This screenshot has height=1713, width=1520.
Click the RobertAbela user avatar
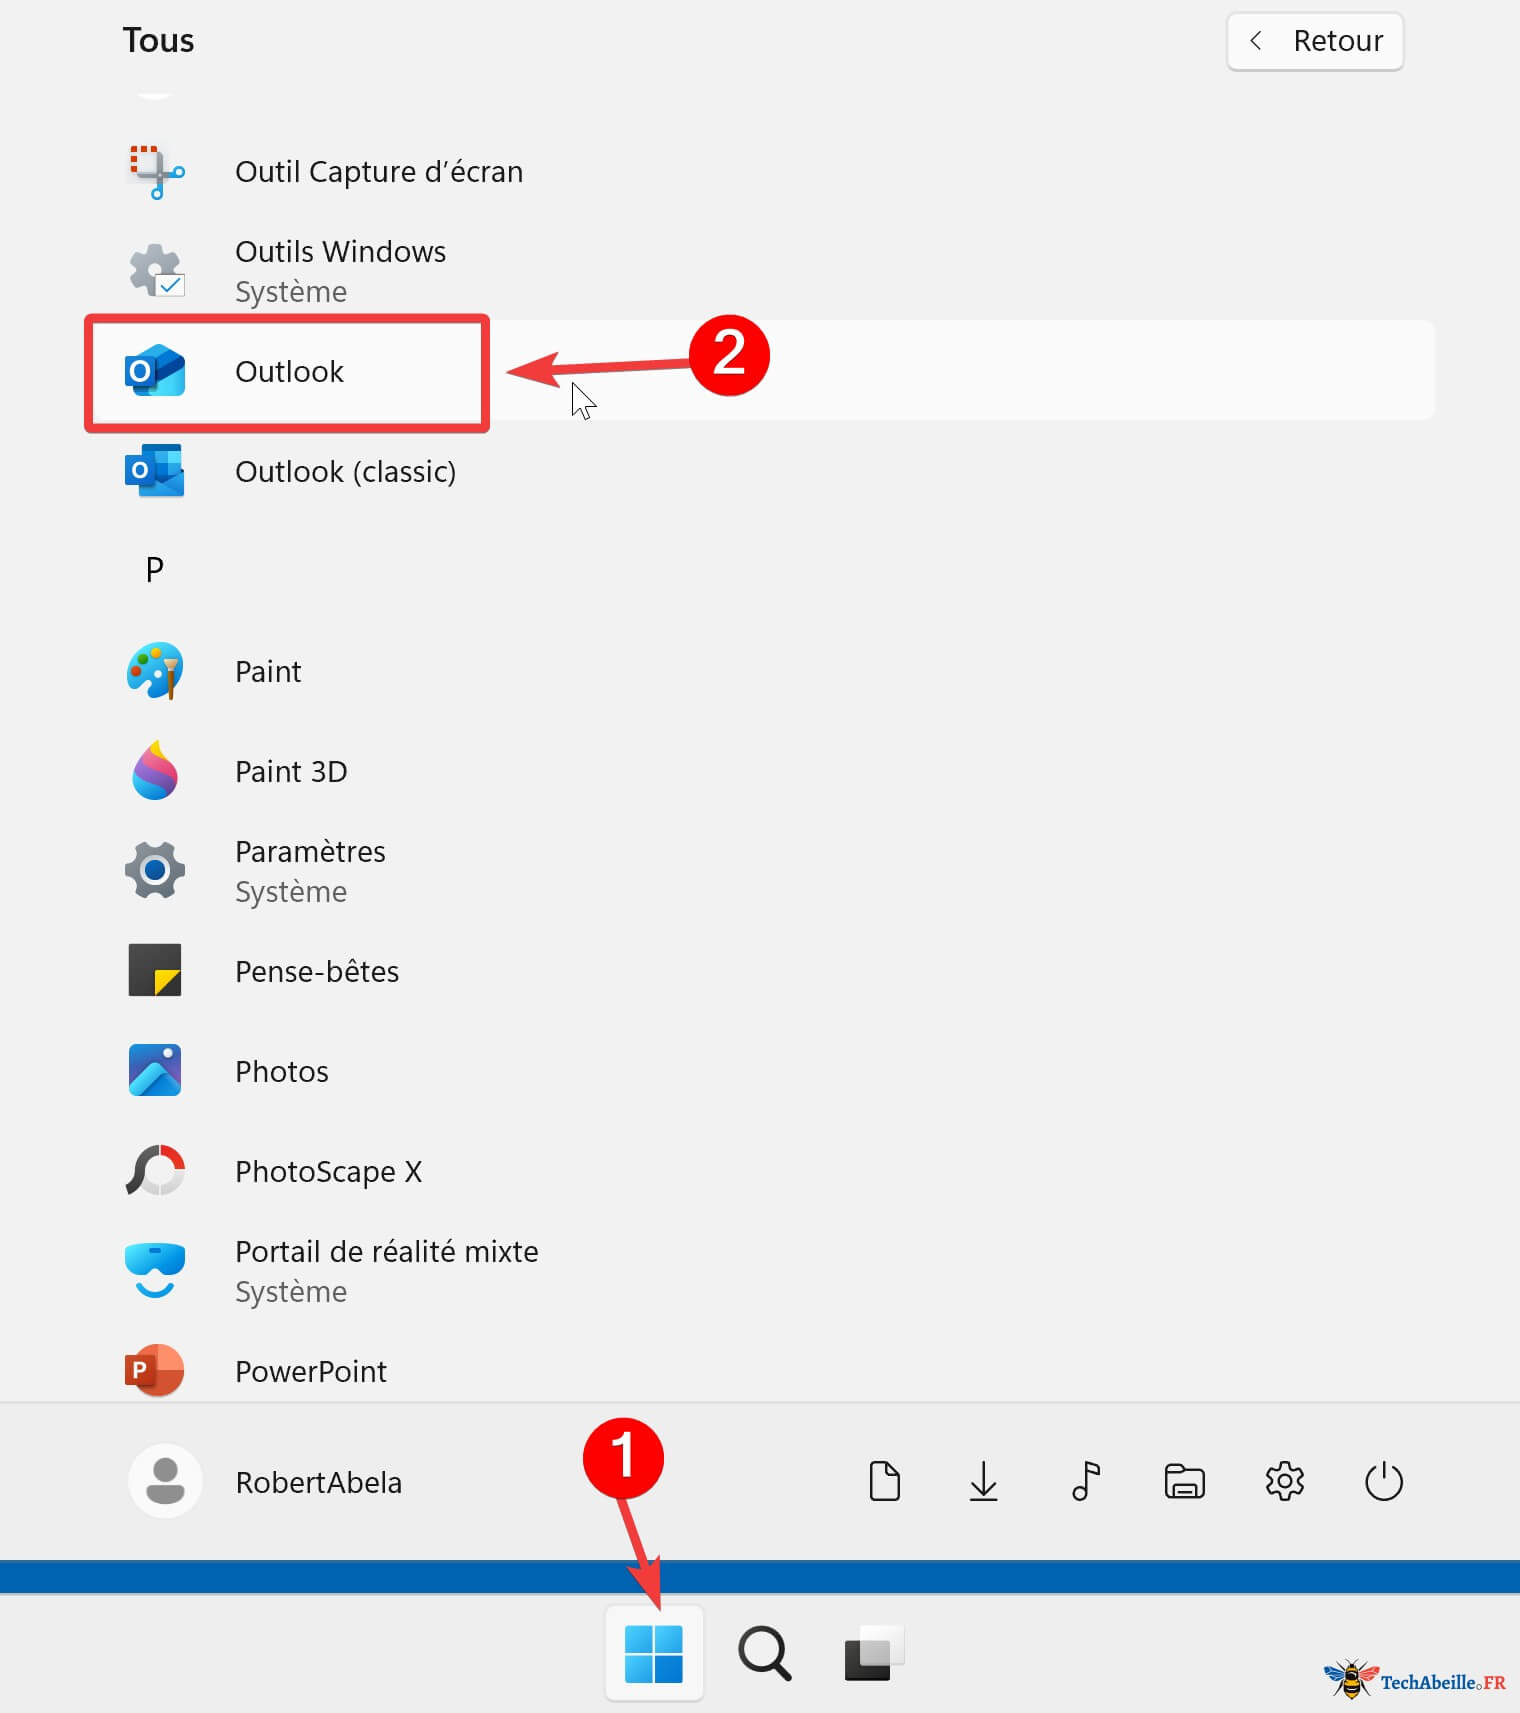pos(165,1481)
